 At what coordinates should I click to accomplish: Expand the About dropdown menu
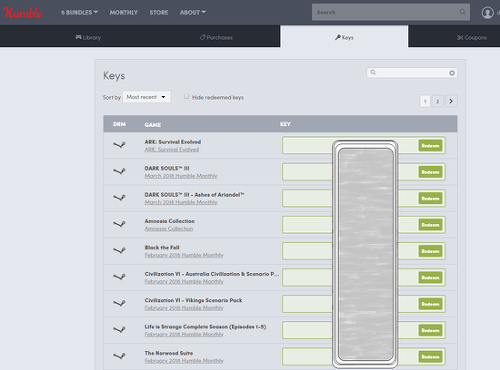[193, 12]
